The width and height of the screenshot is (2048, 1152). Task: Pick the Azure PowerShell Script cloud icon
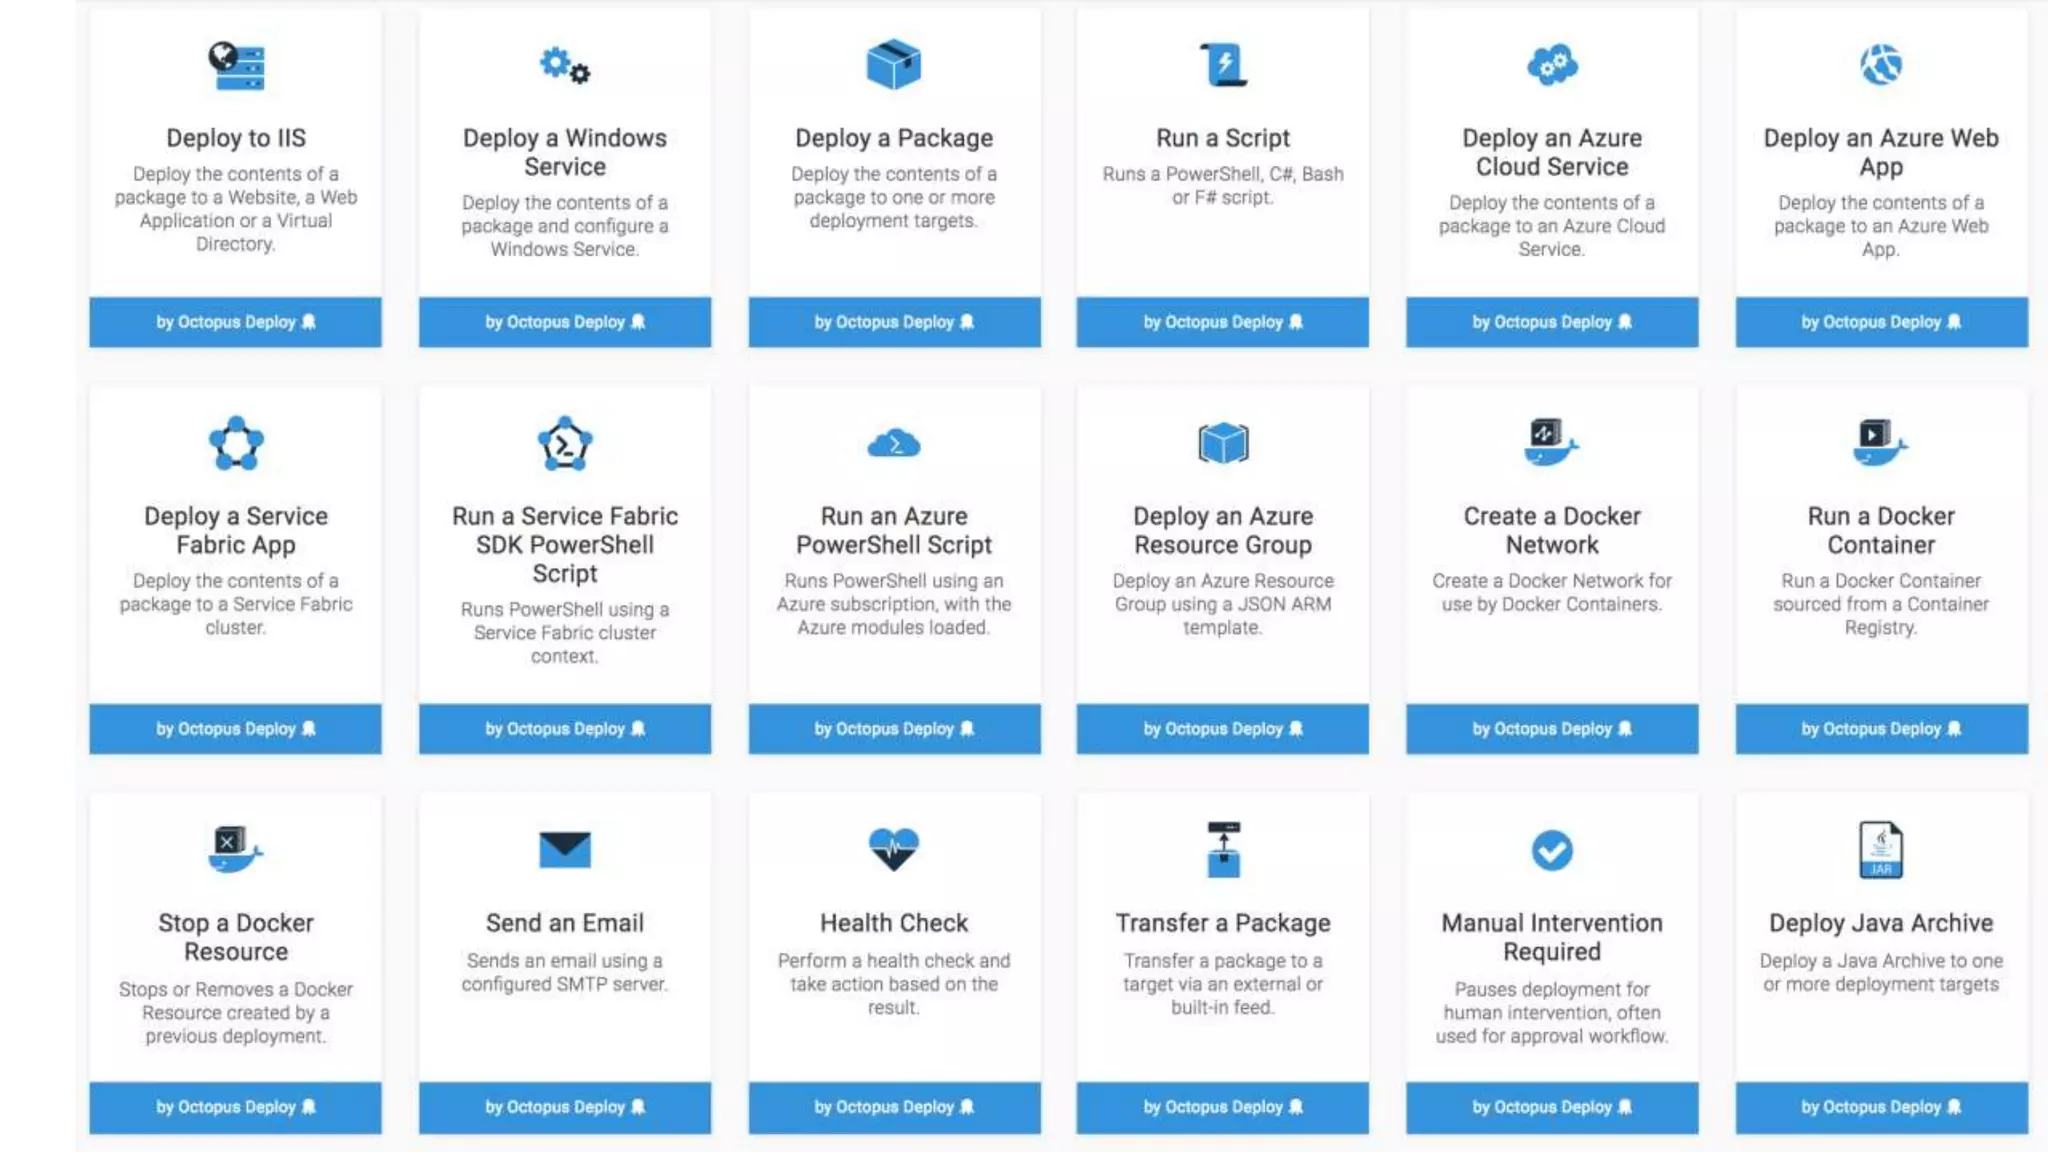[x=894, y=444]
